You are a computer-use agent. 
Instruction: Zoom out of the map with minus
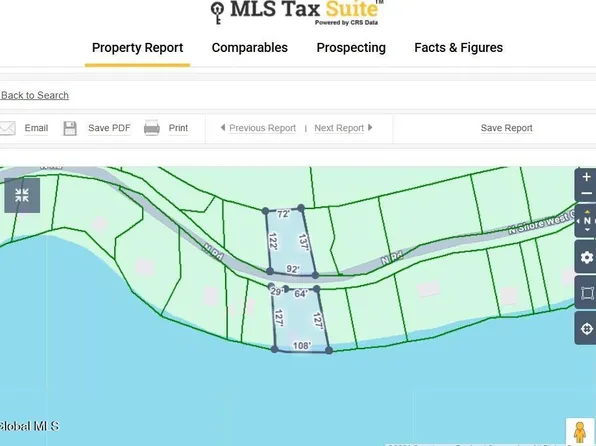(x=586, y=194)
